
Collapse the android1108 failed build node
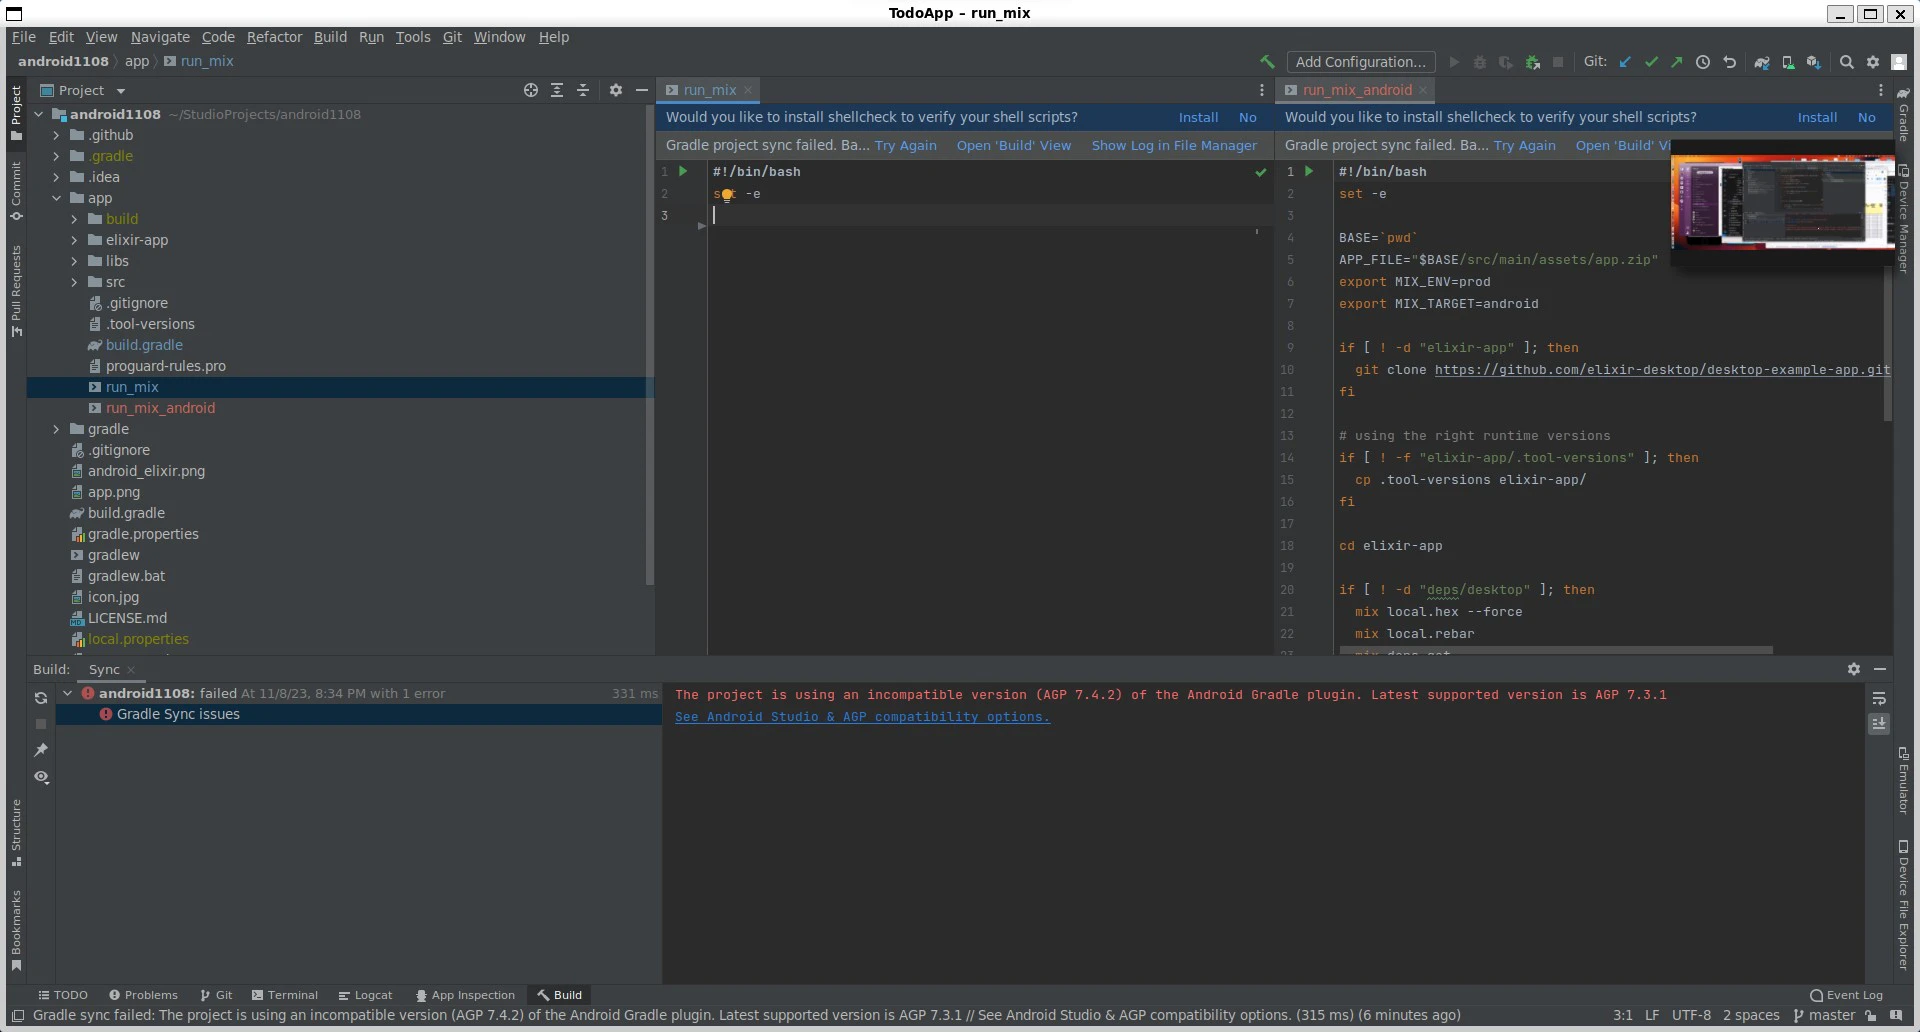67,693
